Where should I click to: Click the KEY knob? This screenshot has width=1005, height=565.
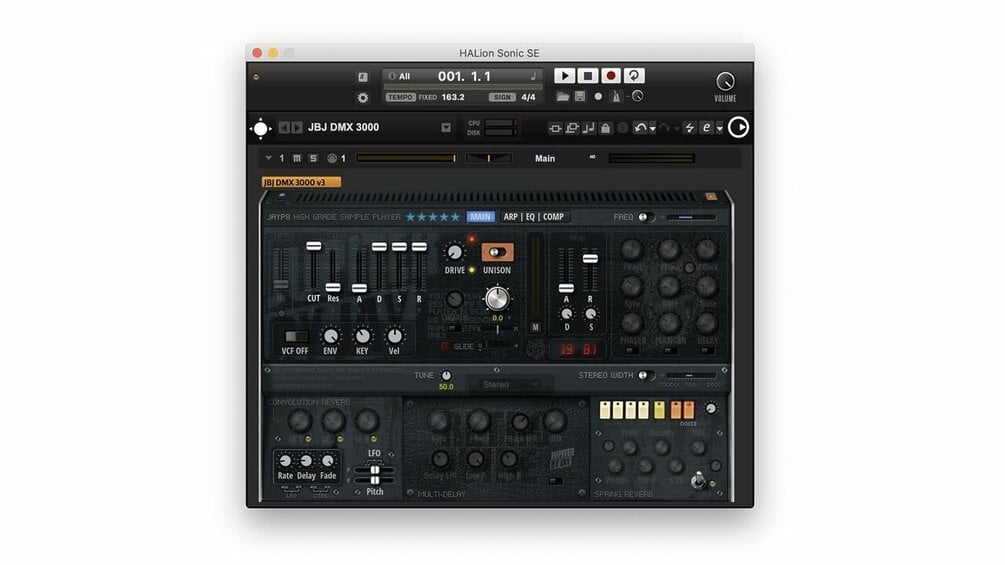(362, 336)
